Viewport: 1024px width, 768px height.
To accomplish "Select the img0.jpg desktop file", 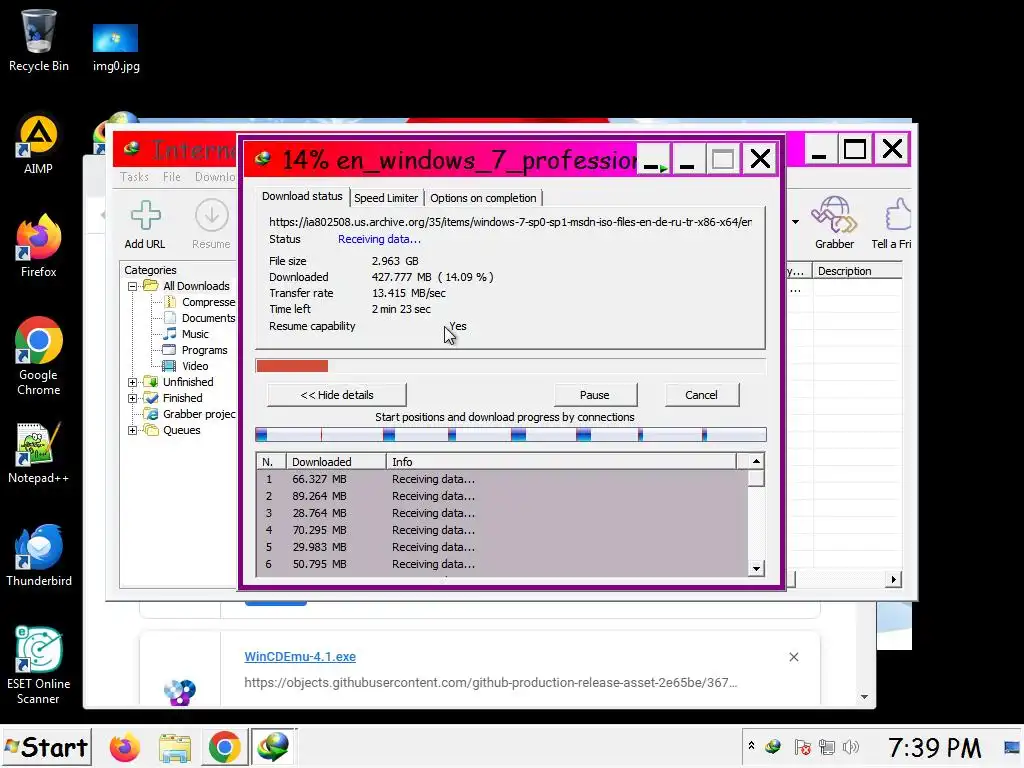I will 116,48.
